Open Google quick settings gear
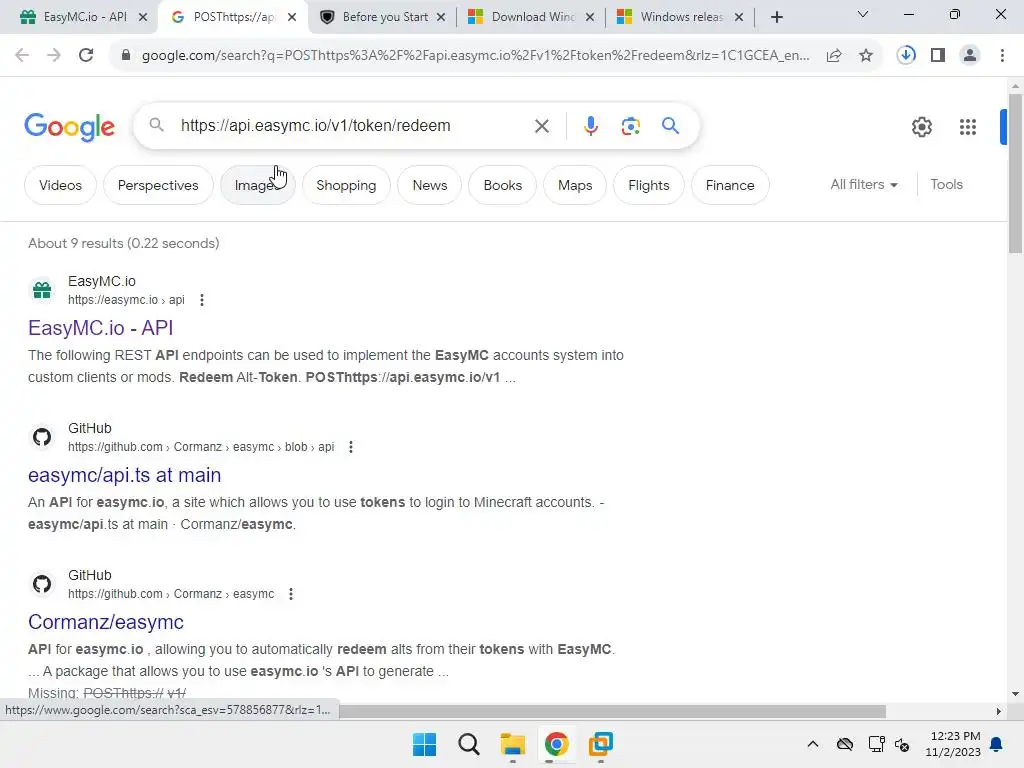The image size is (1024, 768). pos(921,127)
